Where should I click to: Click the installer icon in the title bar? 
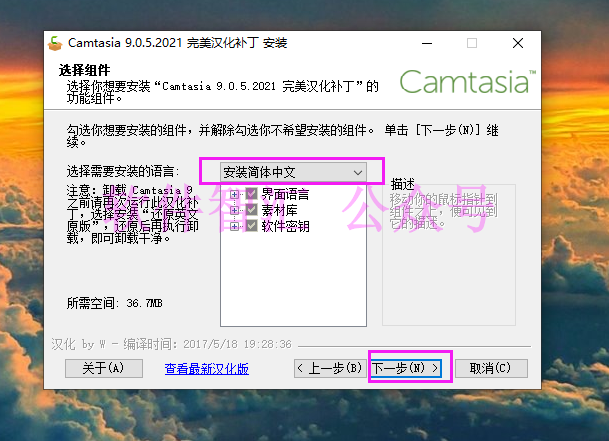coord(55,43)
